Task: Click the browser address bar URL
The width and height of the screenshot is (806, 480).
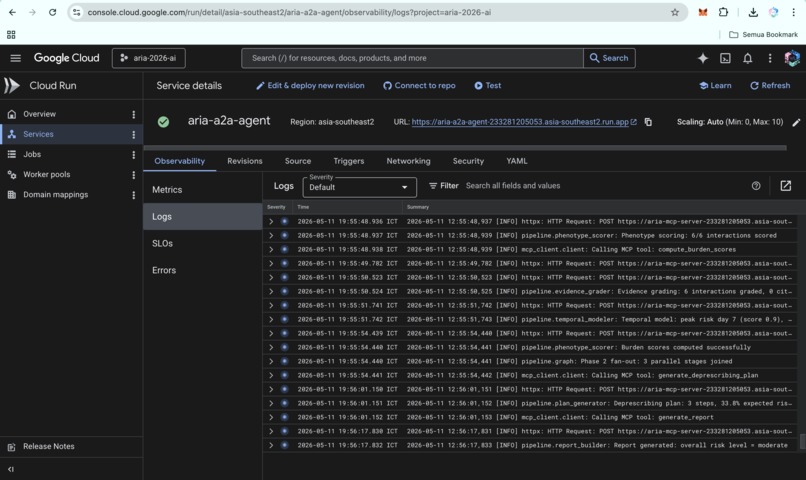Action: point(289,12)
